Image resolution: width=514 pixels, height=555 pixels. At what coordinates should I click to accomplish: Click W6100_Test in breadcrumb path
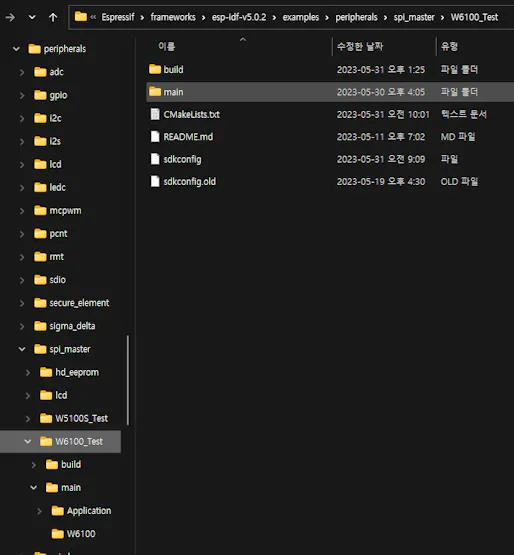(x=474, y=17)
